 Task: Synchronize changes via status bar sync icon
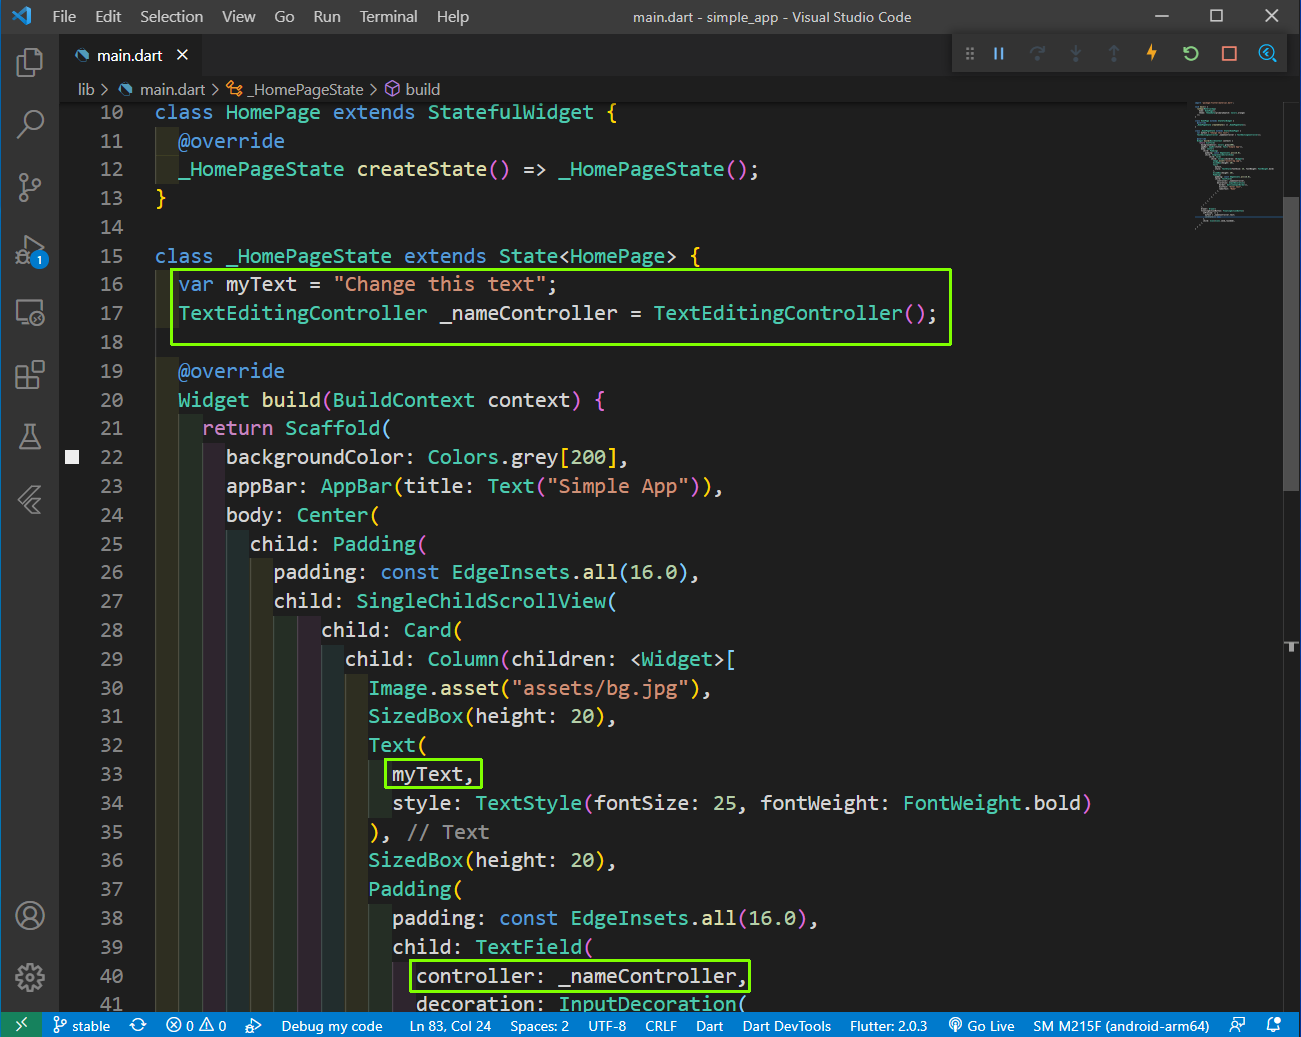coord(138,1025)
